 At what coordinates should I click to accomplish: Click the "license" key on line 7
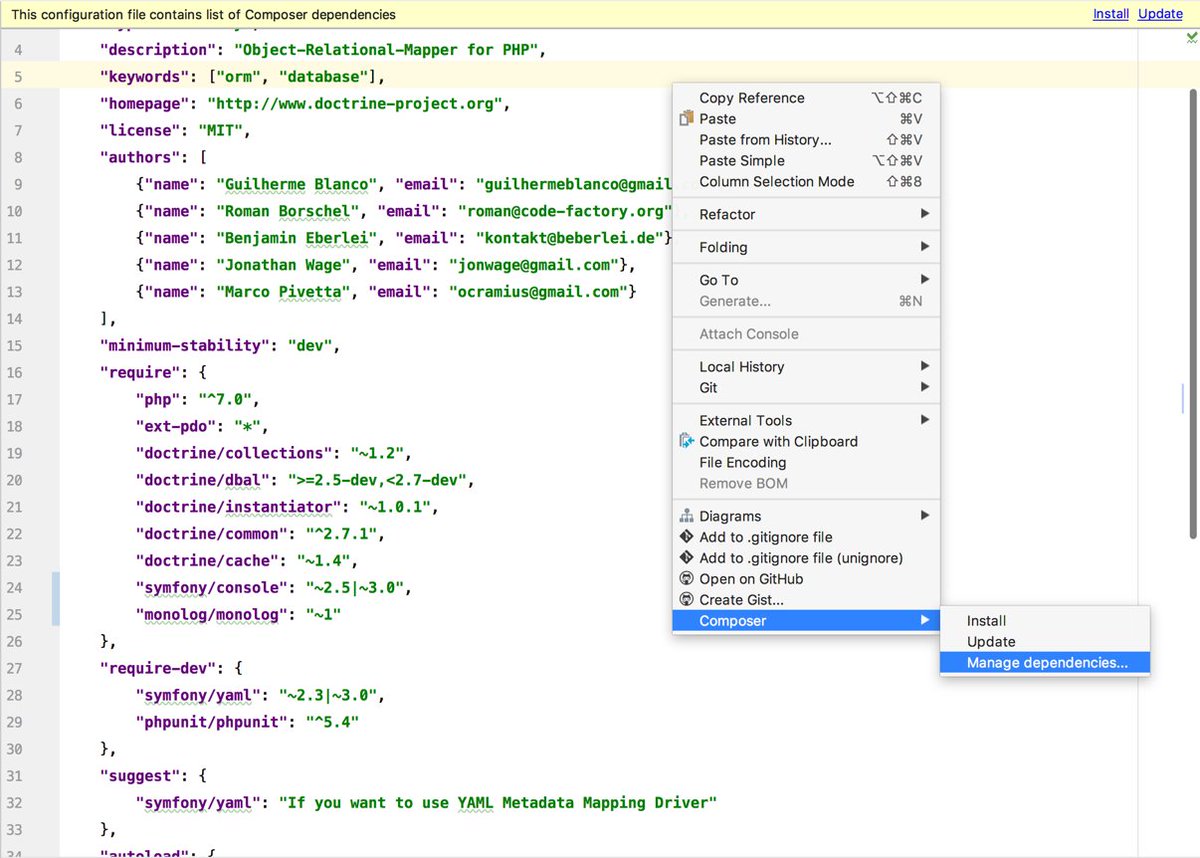click(140, 131)
